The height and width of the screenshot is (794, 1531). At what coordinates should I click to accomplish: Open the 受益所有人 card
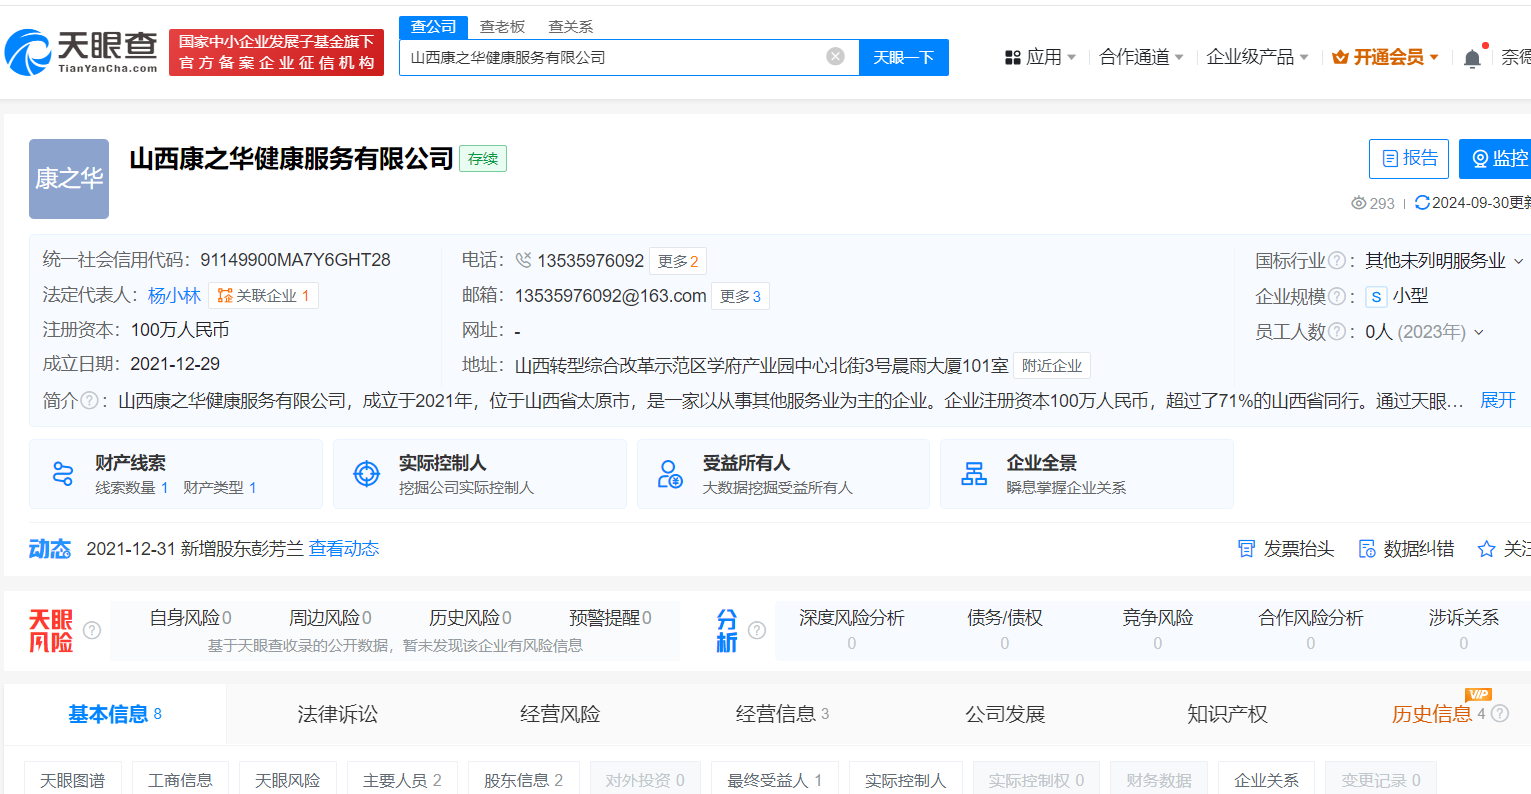pos(783,474)
